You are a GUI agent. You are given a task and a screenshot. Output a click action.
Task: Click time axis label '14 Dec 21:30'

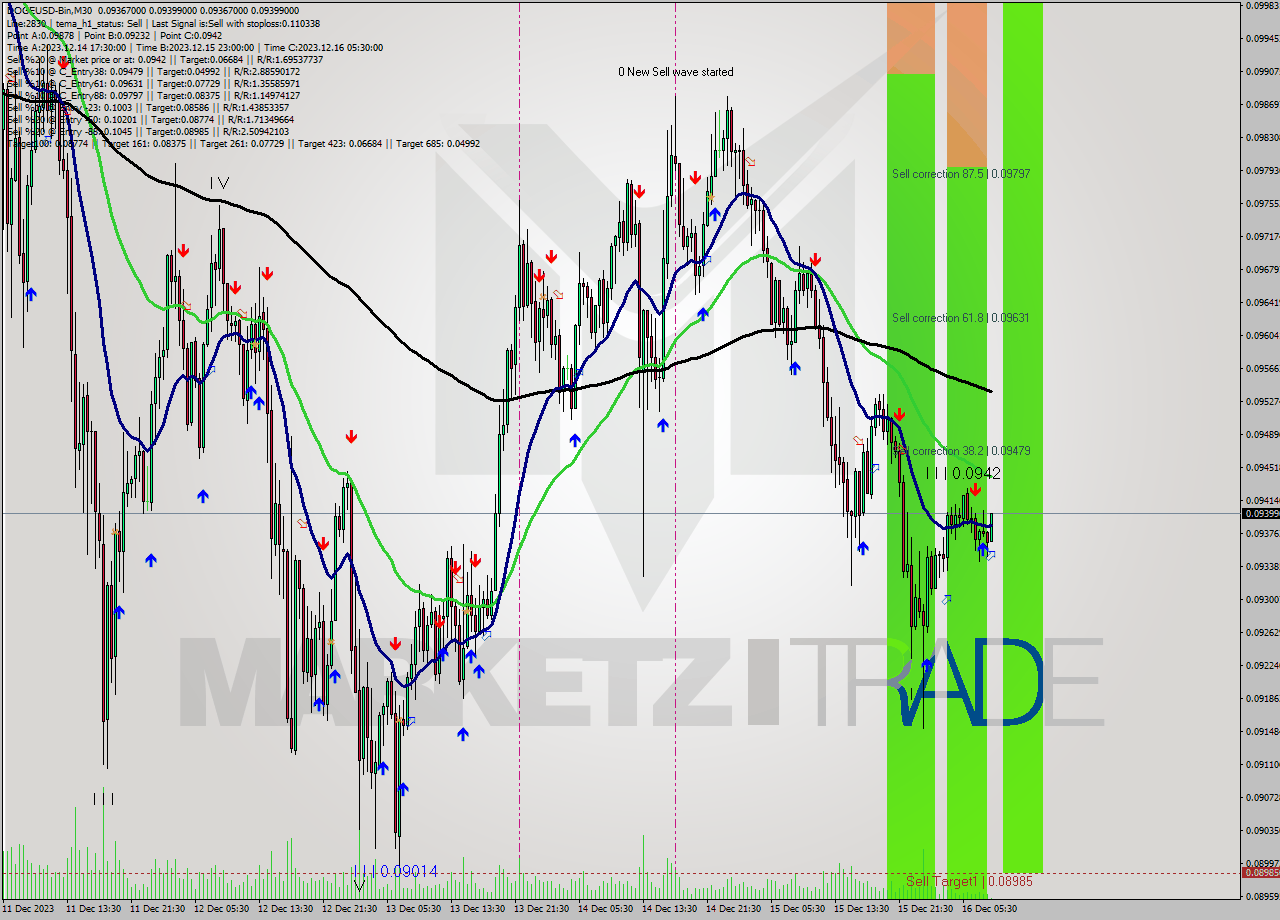pyautogui.click(x=734, y=909)
